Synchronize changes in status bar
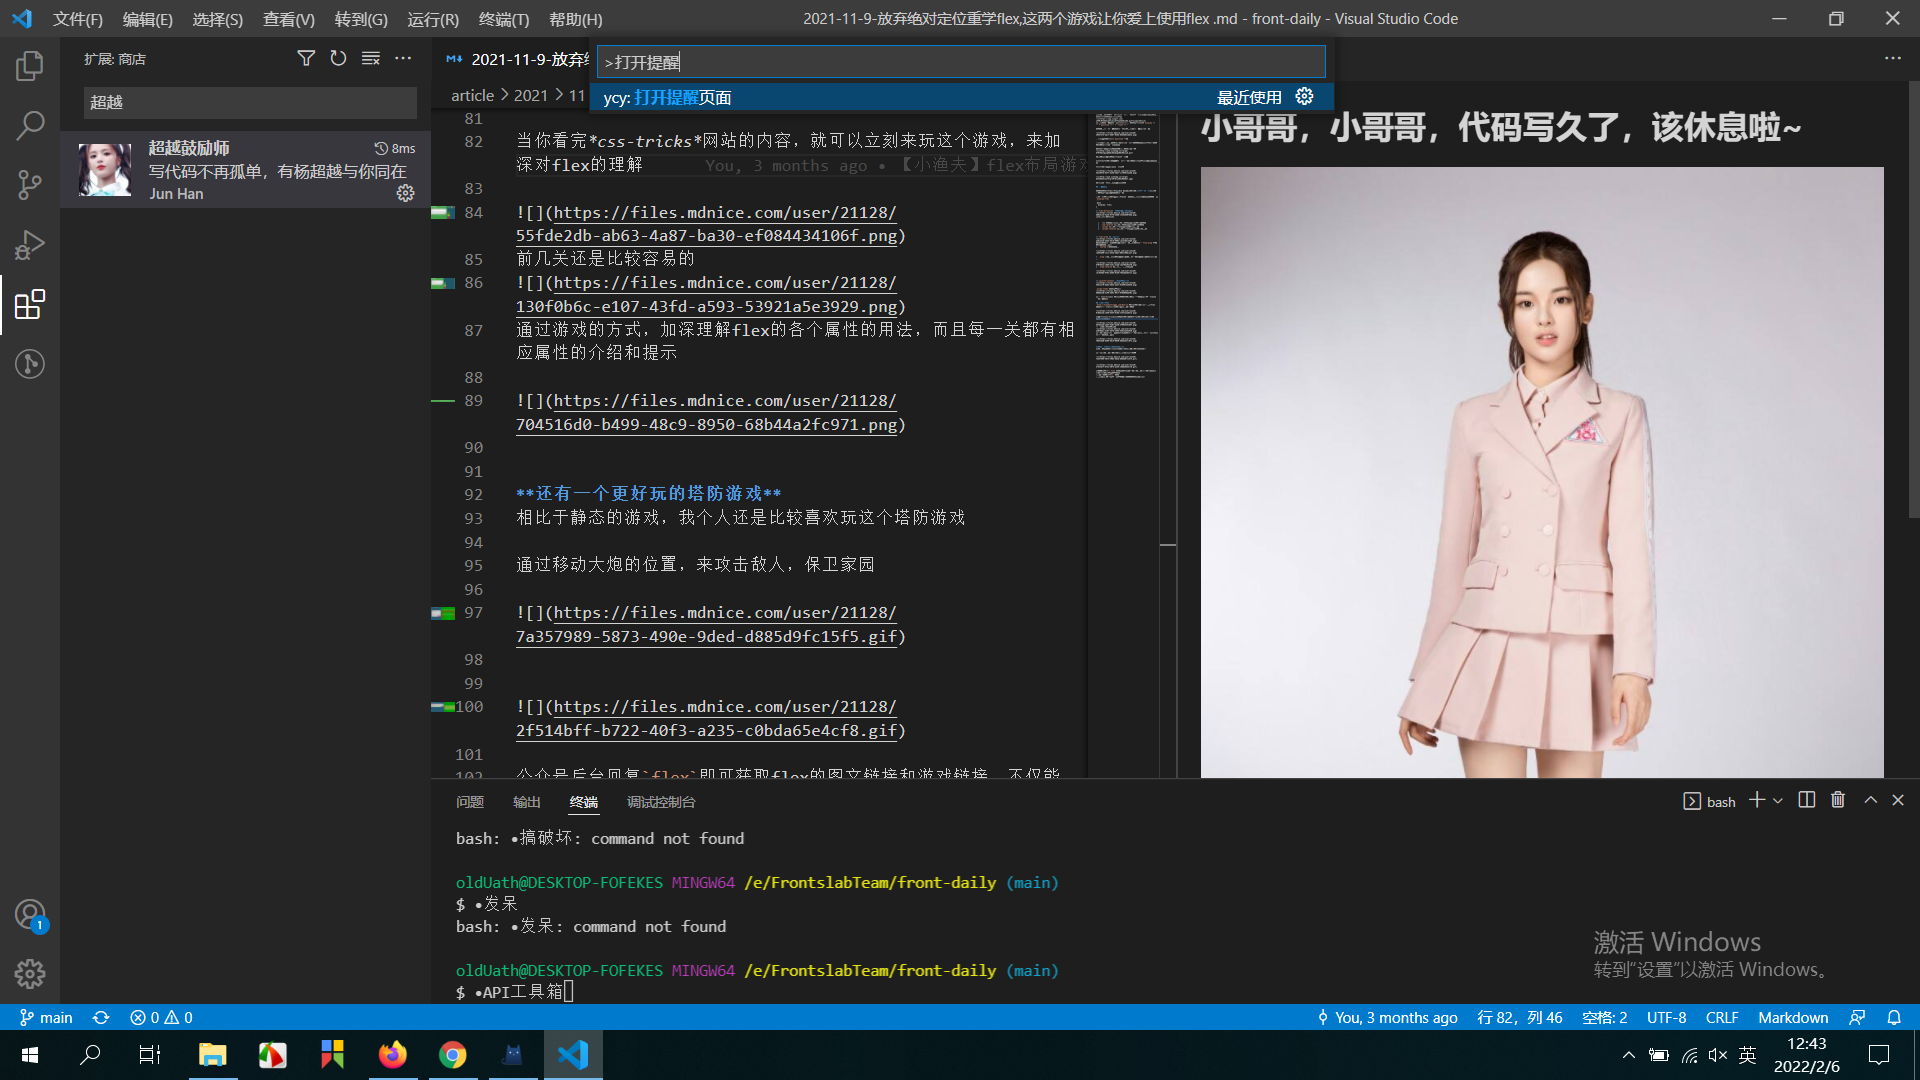Screen dimensions: 1920x1080 click(101, 1017)
